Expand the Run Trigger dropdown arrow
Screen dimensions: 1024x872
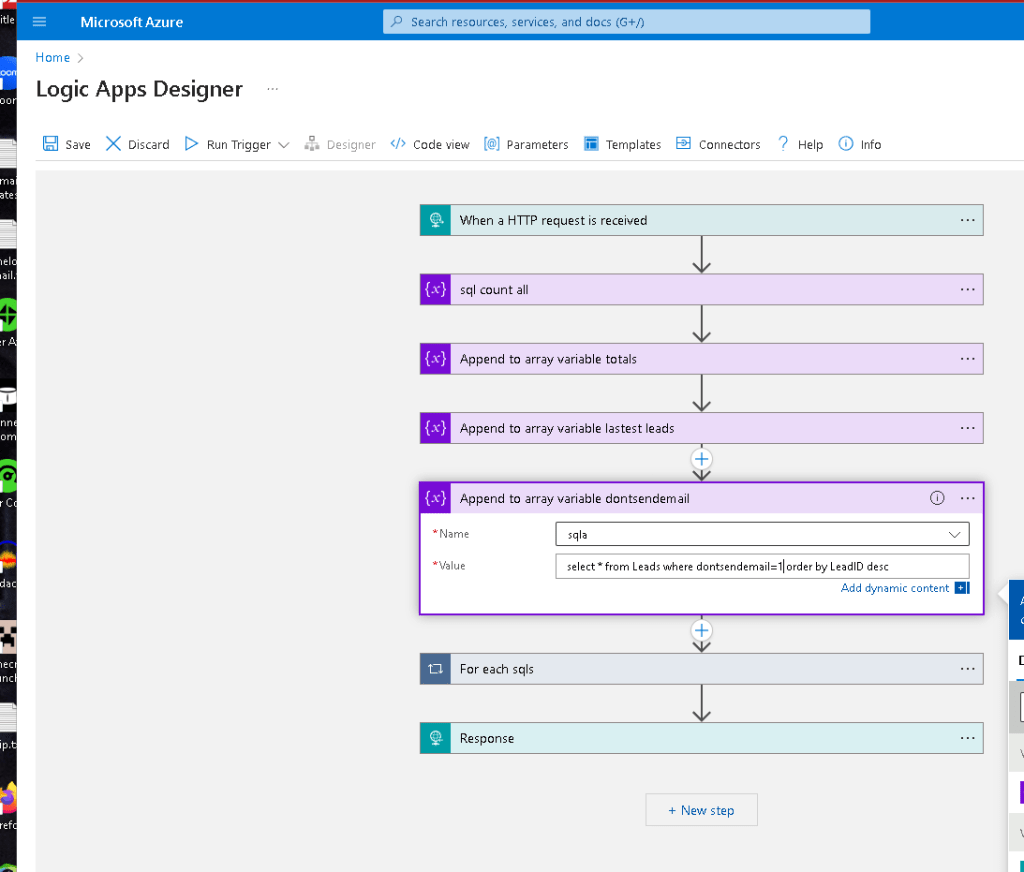(x=283, y=145)
